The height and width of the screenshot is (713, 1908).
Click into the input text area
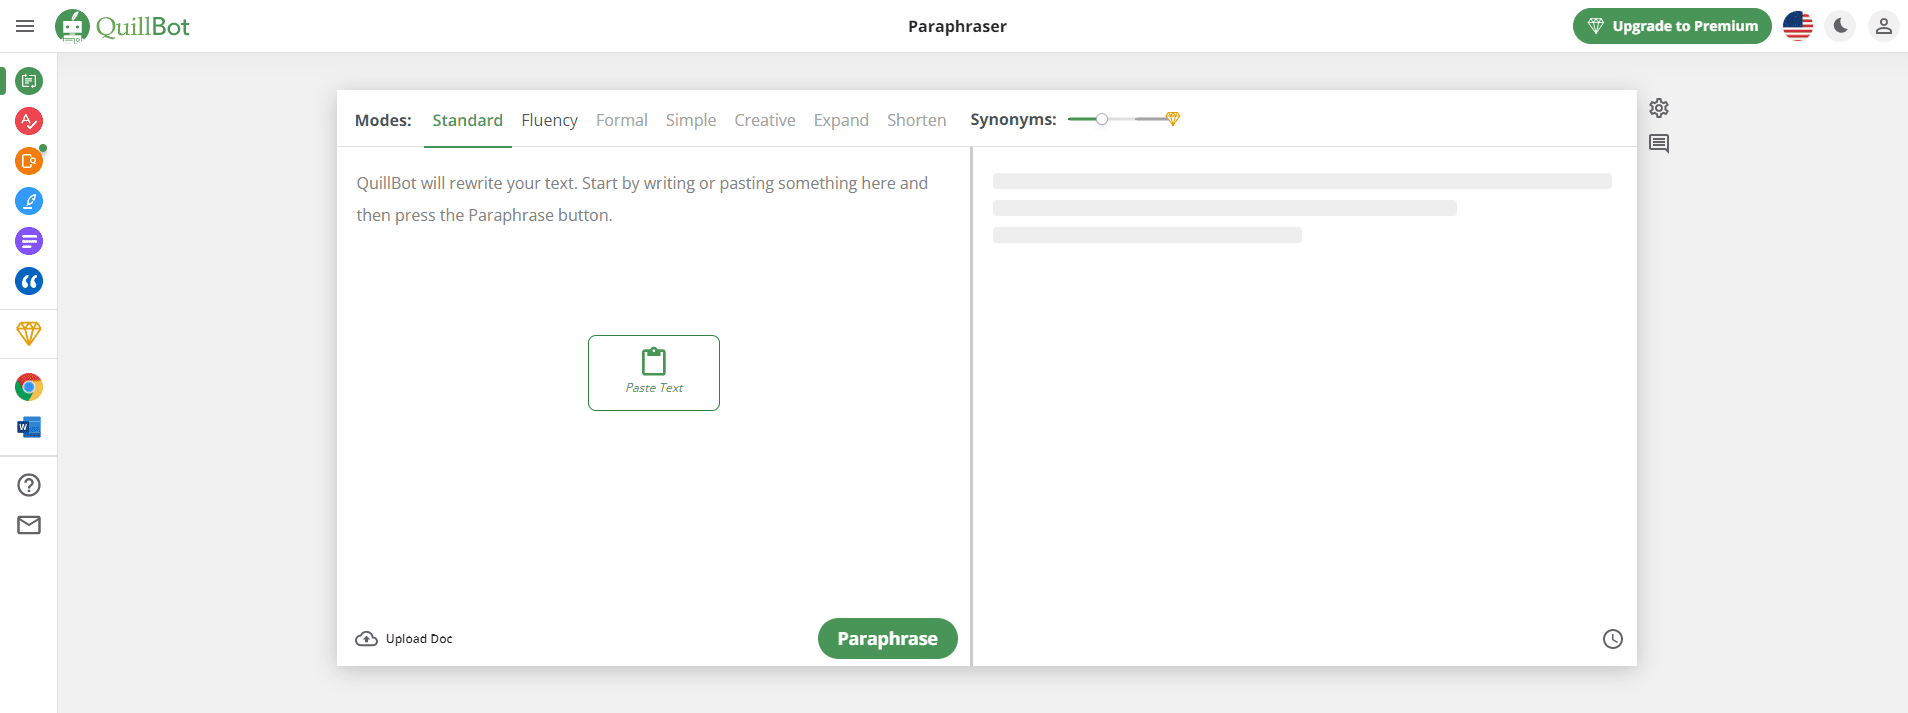pos(653,380)
